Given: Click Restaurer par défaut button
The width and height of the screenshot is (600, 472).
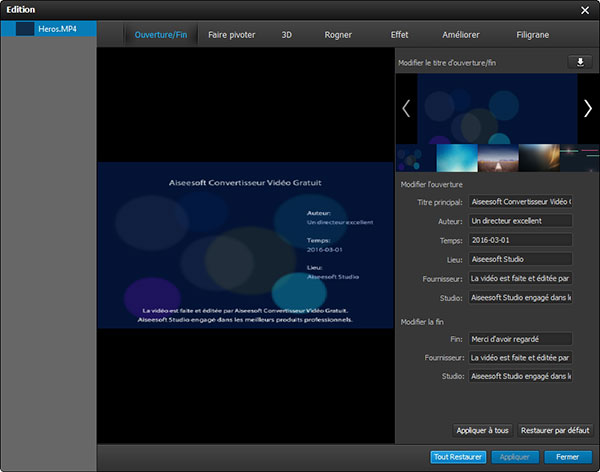Looking at the screenshot, I should pyautogui.click(x=555, y=430).
